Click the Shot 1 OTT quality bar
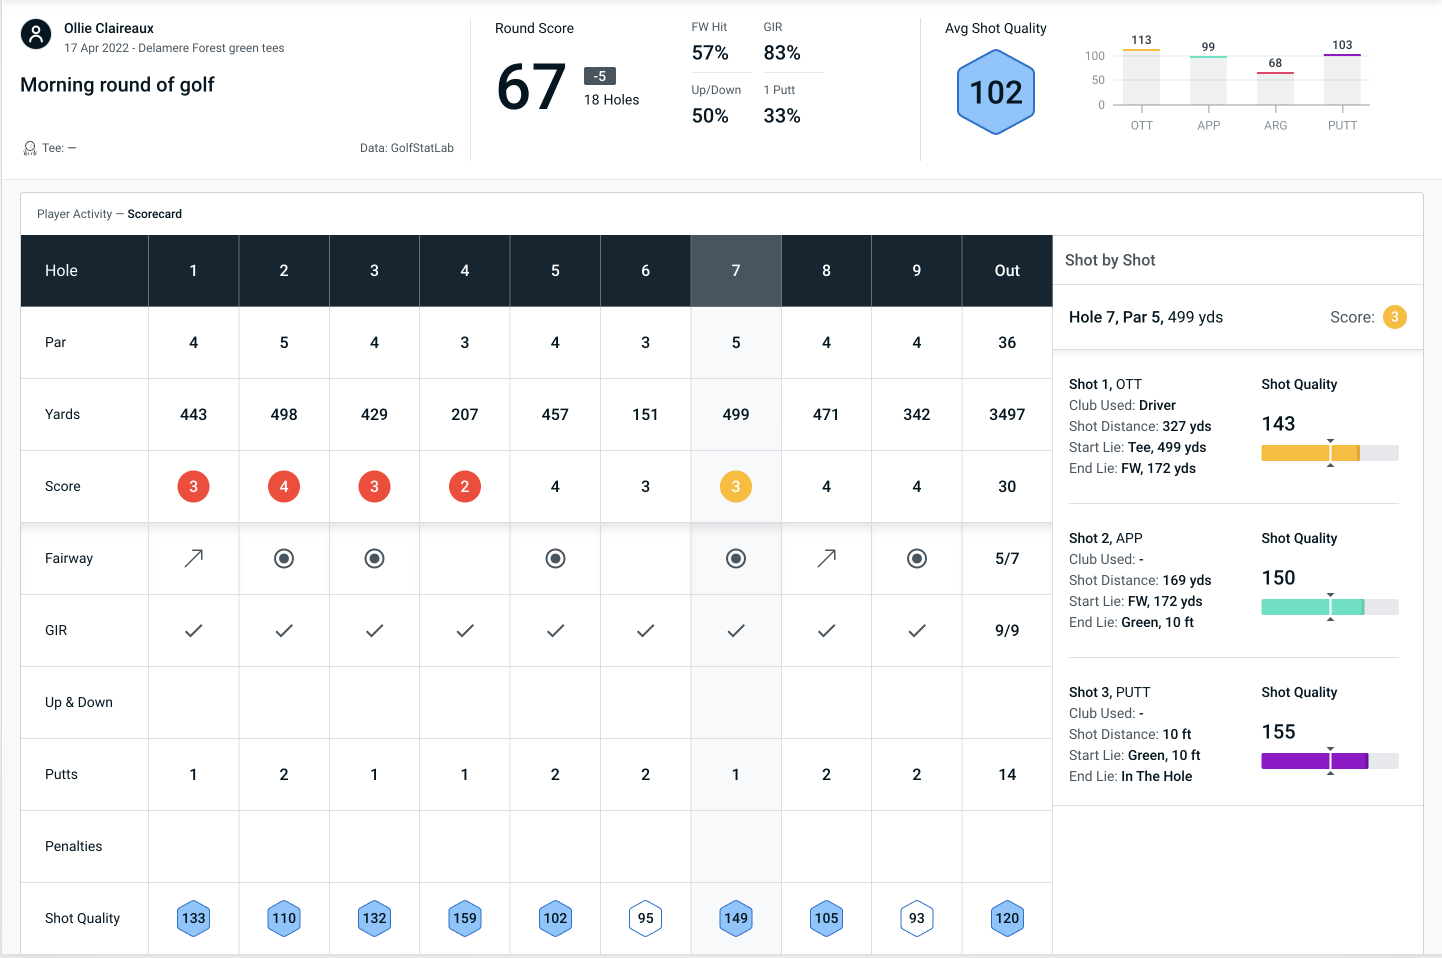This screenshot has height=958, width=1442. tap(1330, 453)
